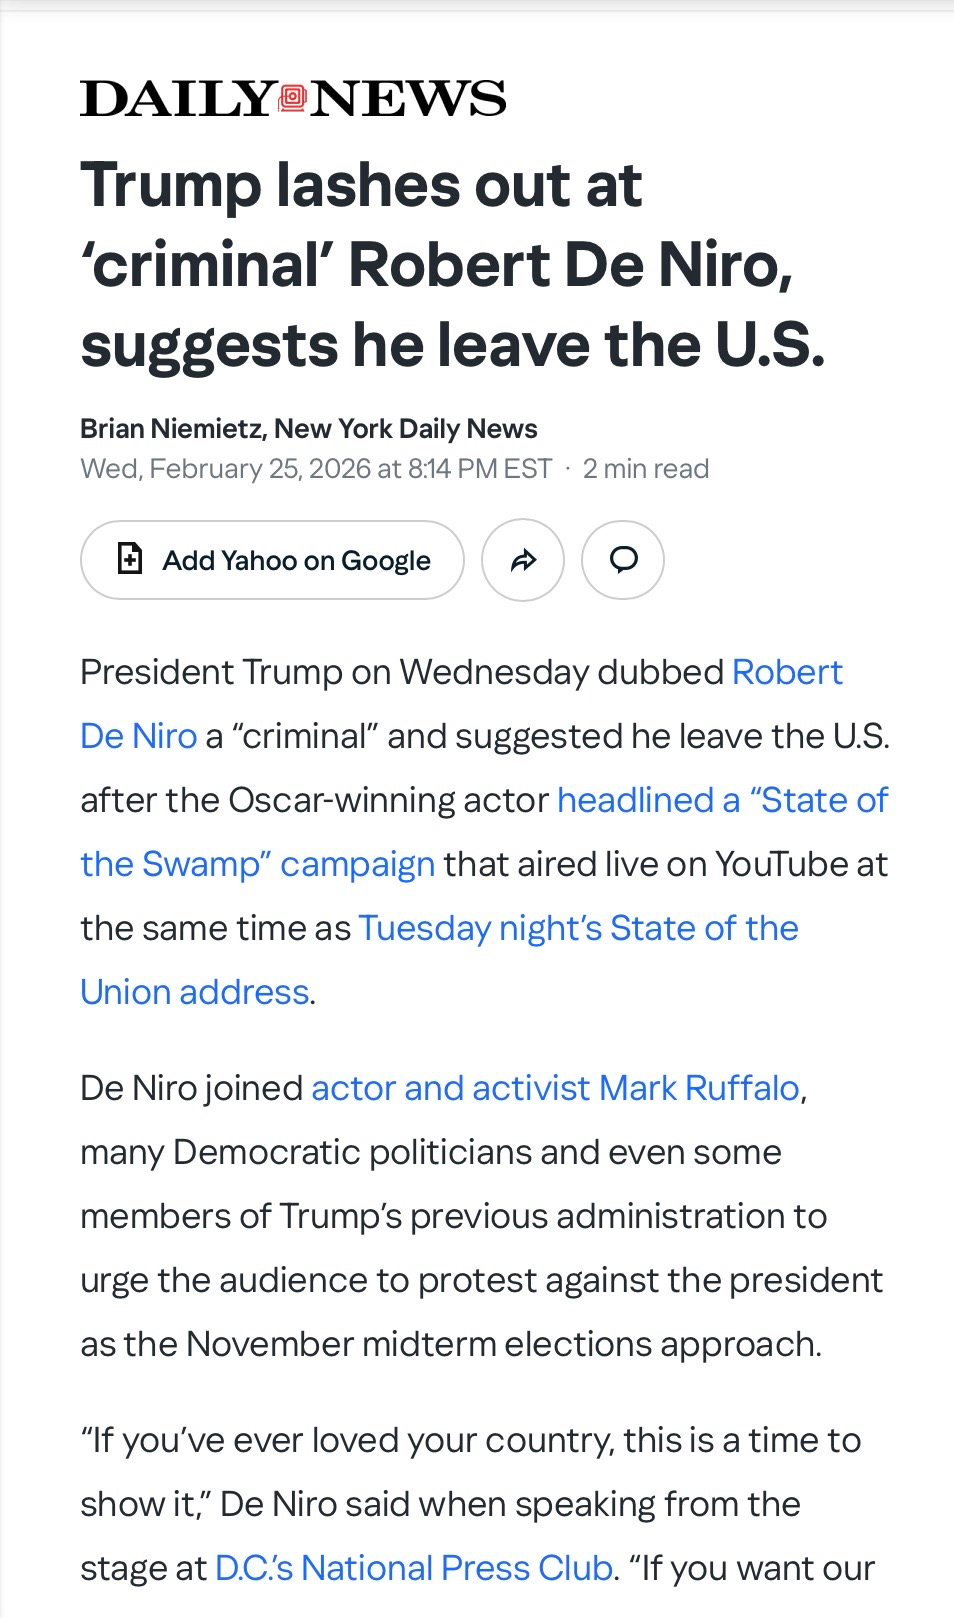Viewport: 954px width, 1618px height.
Task: Tap the share arrow icon
Action: [x=523, y=560]
